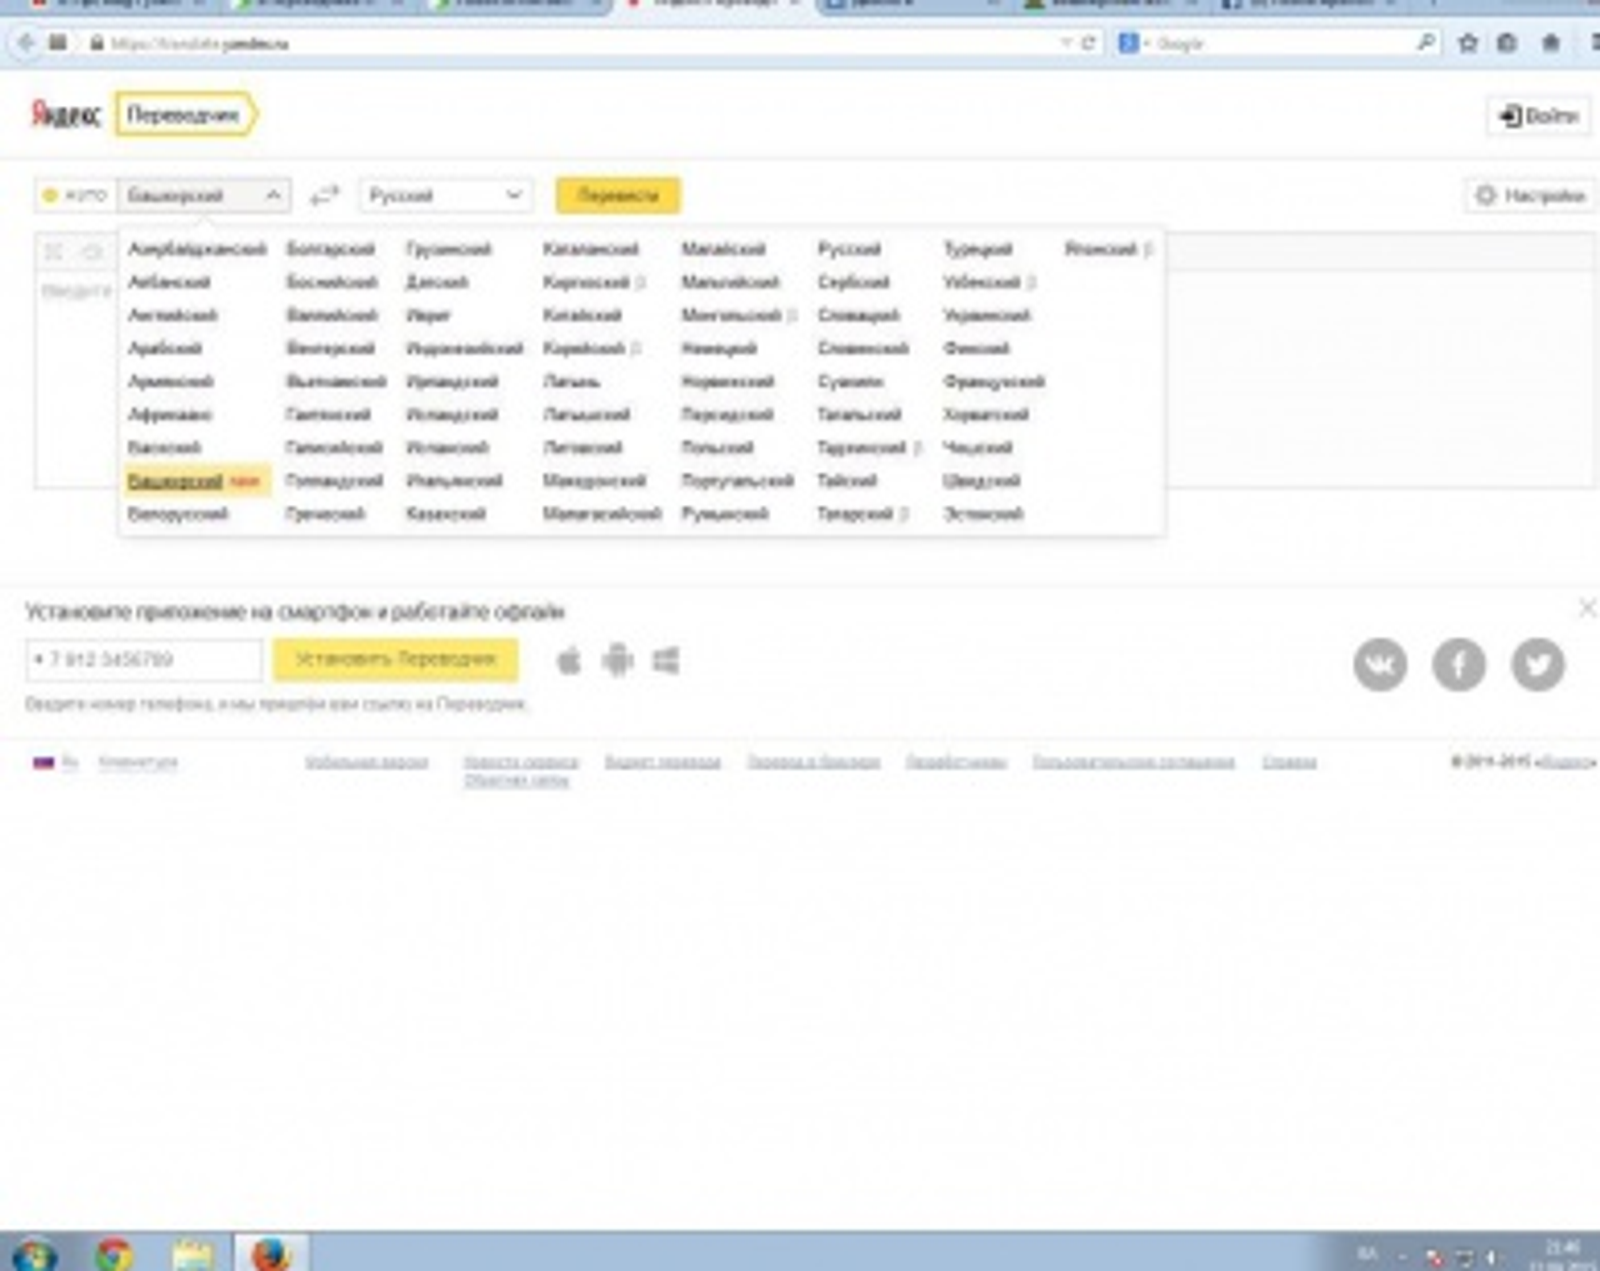1600x1271 pixels.
Task: Open the VK social share icon
Action: tap(1380, 664)
